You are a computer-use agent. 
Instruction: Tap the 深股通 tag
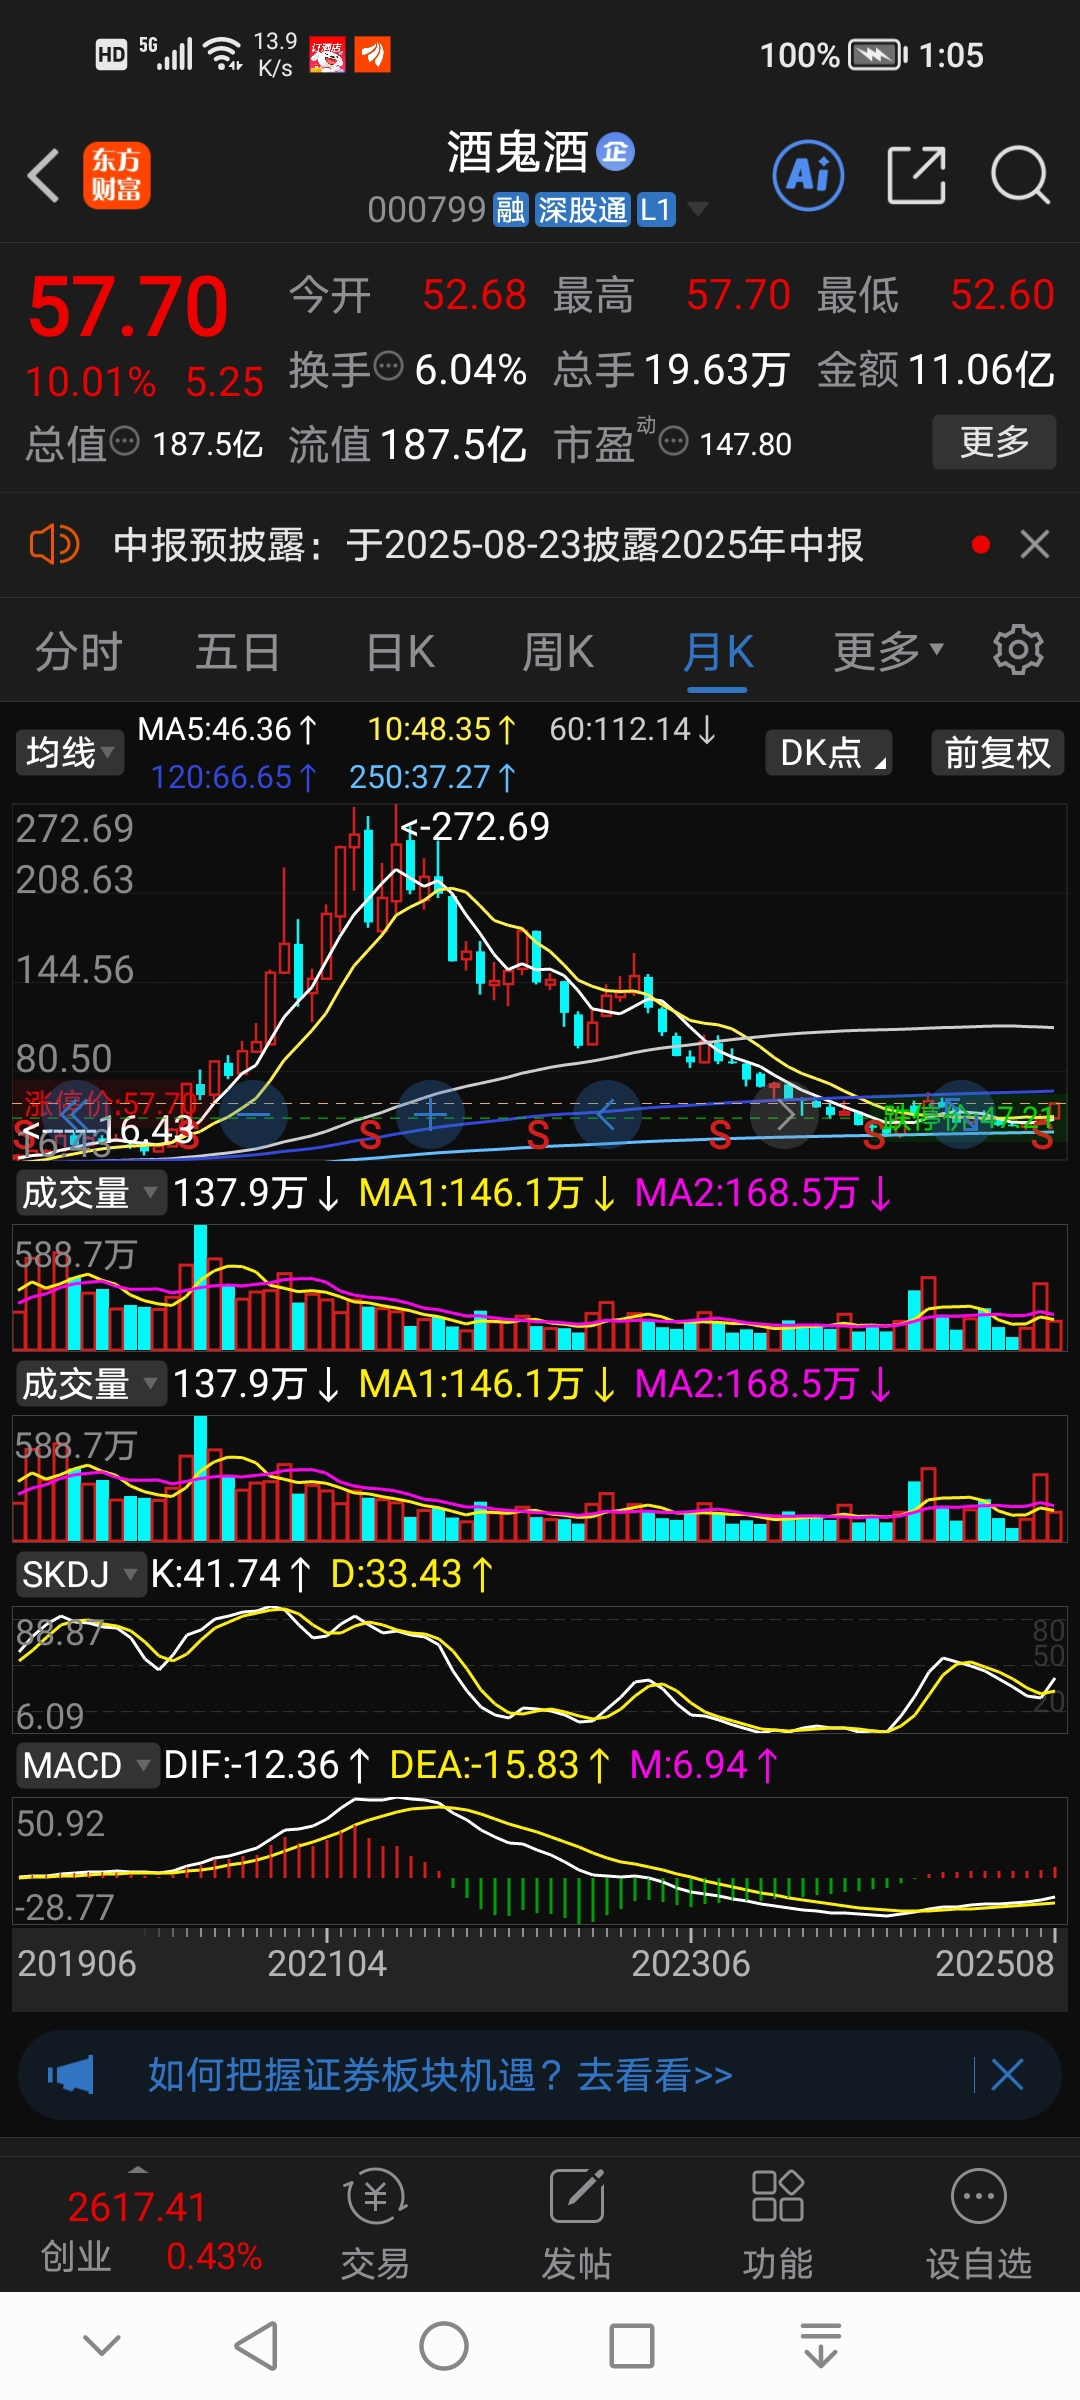582,210
